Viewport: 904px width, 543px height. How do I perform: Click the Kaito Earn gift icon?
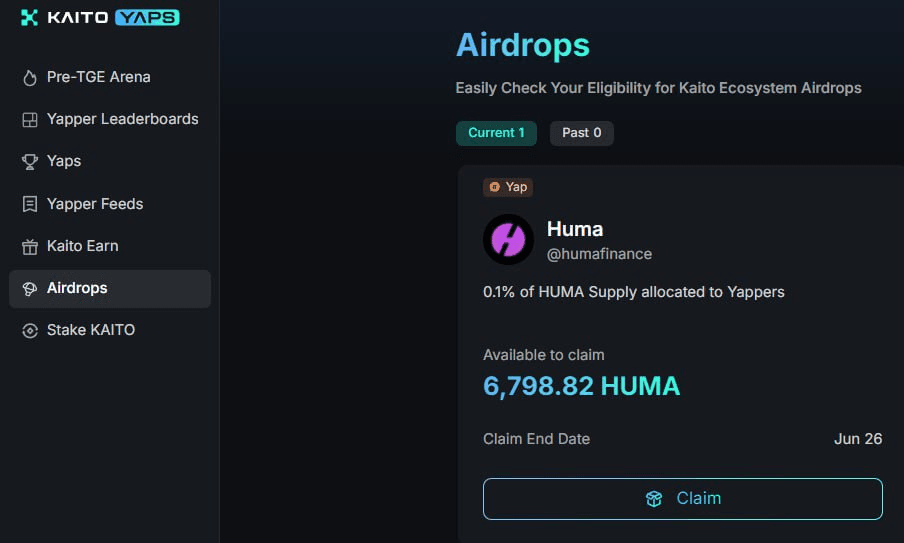click(x=29, y=246)
